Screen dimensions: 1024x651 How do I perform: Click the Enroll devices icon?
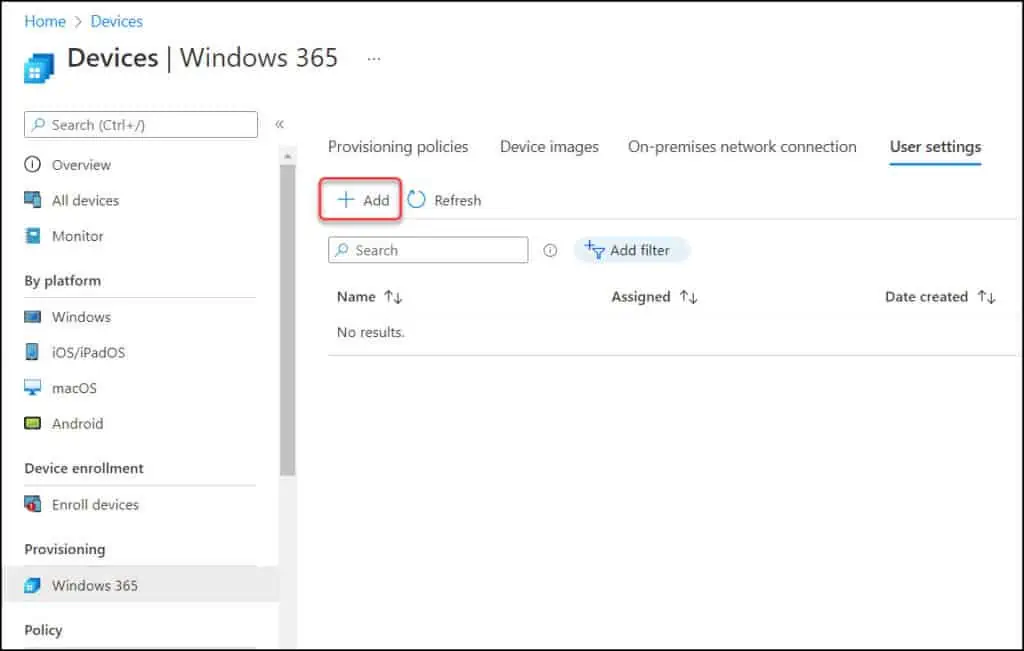point(33,504)
